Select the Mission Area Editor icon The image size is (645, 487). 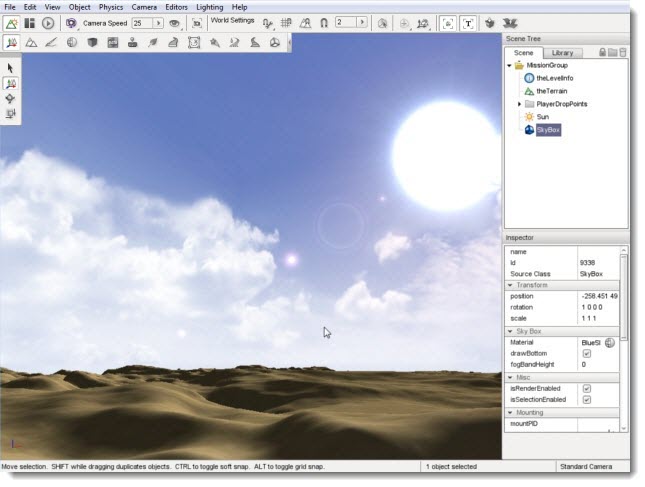click(x=194, y=42)
